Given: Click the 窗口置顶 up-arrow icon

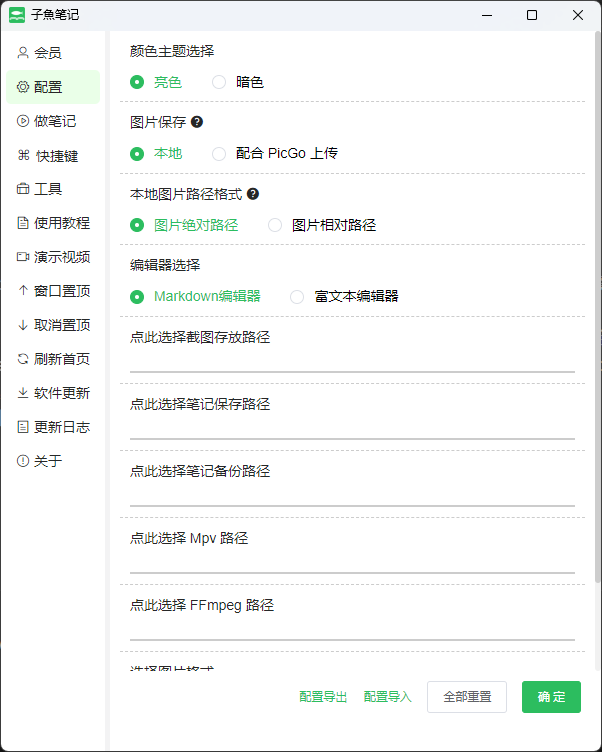Looking at the screenshot, I should coord(23,291).
